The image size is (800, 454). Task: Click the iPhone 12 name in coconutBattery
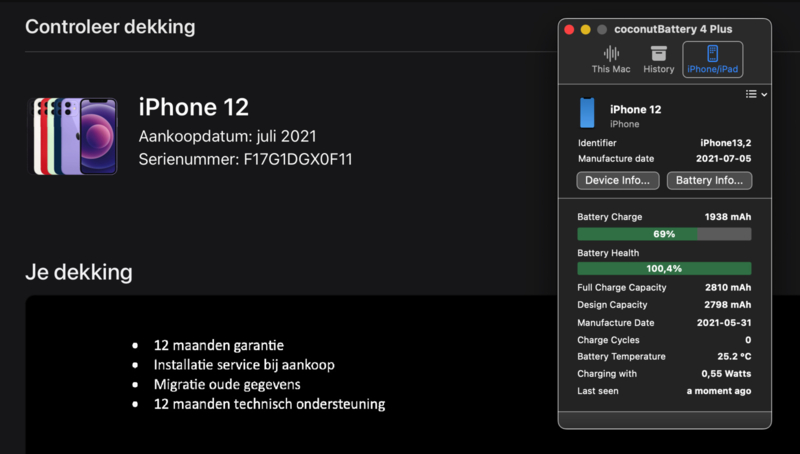pyautogui.click(x=636, y=110)
